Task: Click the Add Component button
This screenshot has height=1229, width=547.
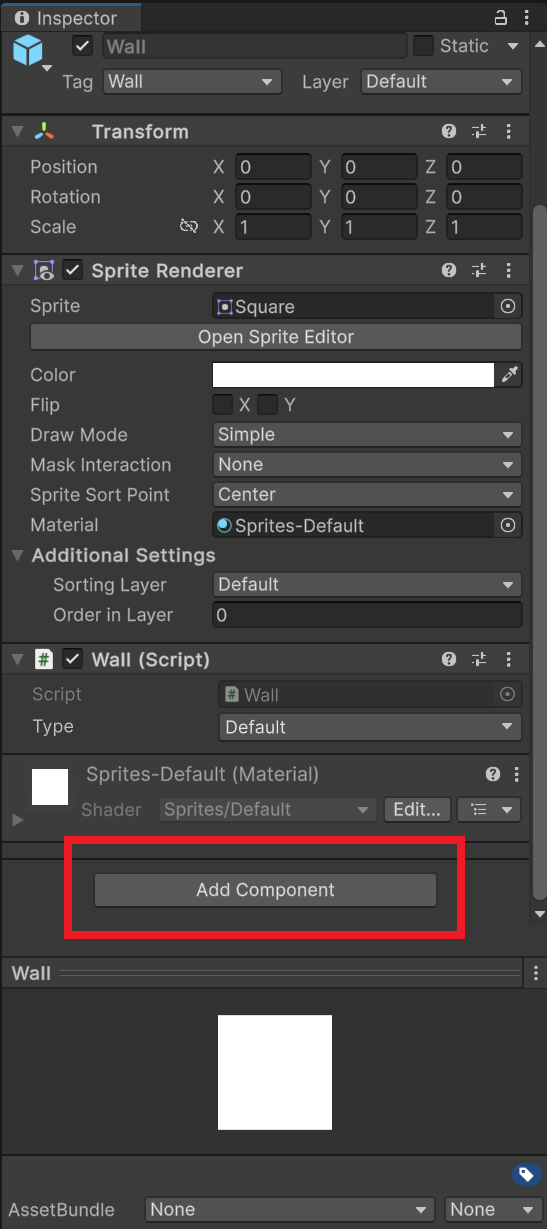Action: tap(266, 890)
